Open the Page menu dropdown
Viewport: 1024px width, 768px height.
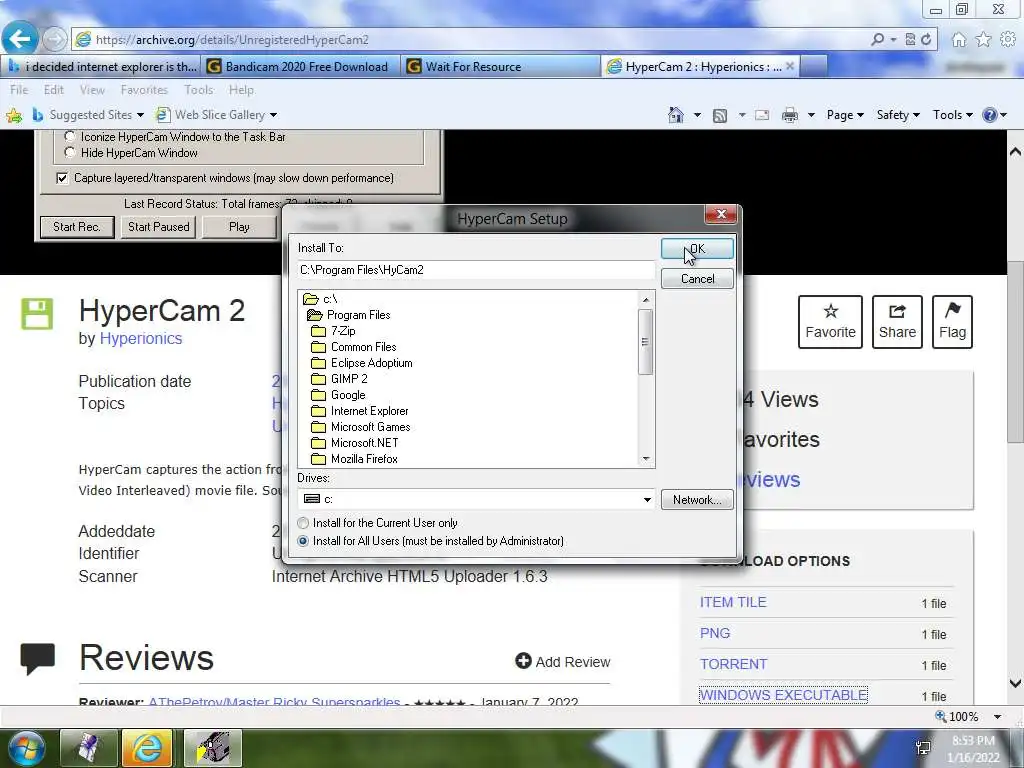point(845,115)
